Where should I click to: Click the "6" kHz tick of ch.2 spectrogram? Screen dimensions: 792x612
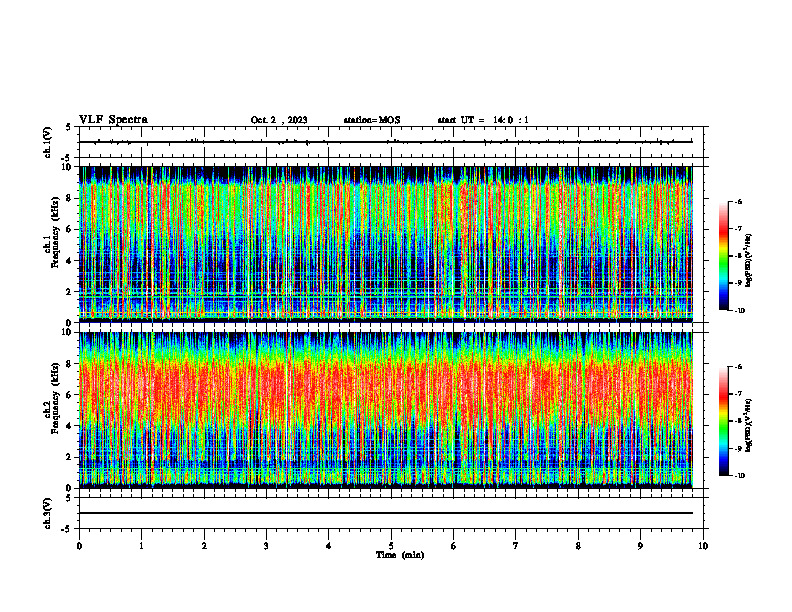click(70, 395)
